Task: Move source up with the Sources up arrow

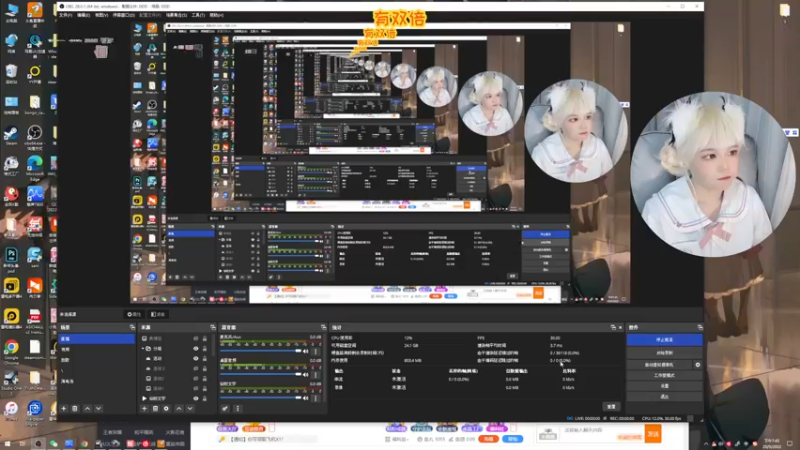Action: coord(179,409)
